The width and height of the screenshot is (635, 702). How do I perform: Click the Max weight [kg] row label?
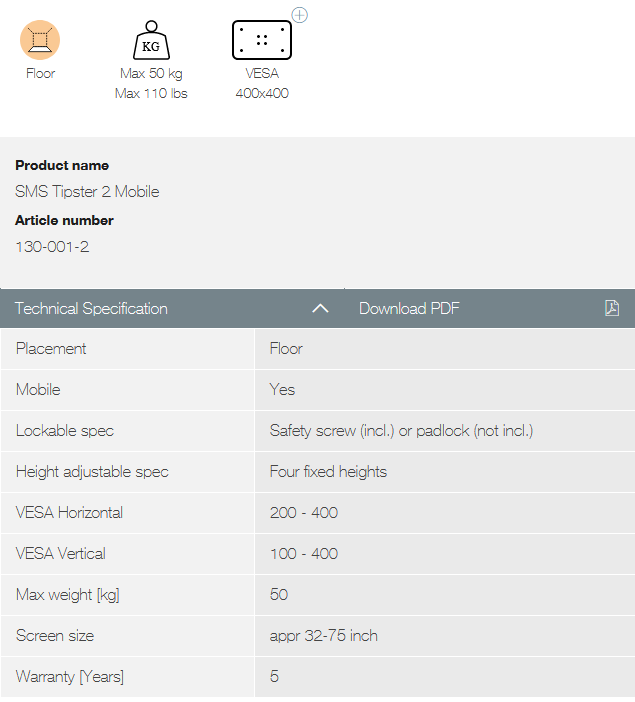click(67, 594)
